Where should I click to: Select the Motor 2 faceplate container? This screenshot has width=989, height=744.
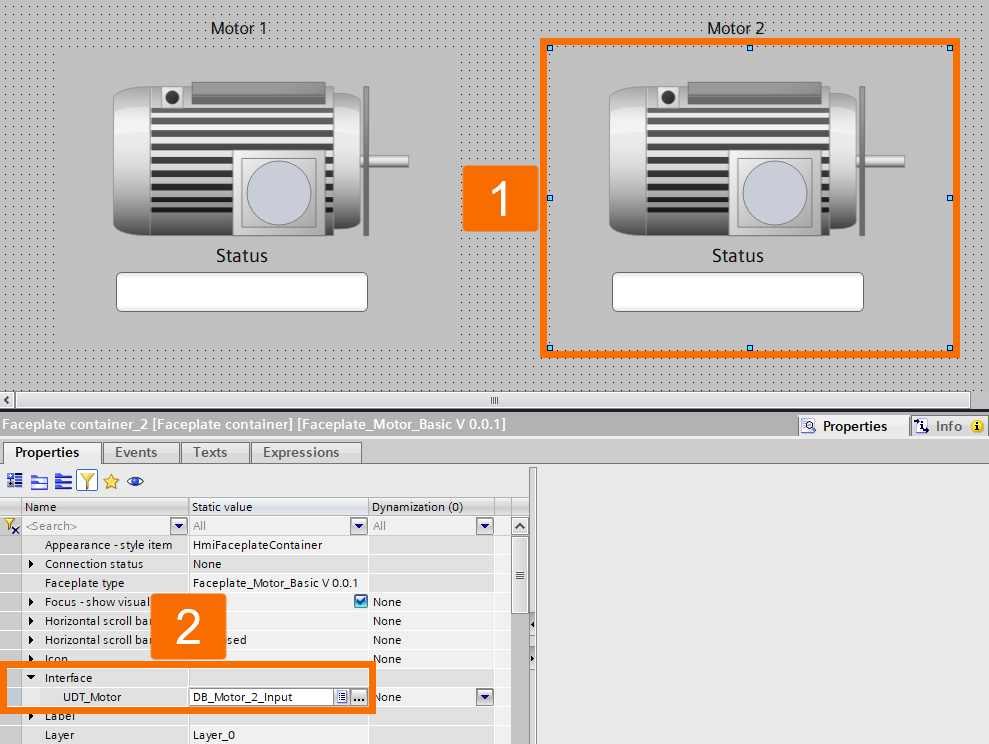click(x=748, y=195)
